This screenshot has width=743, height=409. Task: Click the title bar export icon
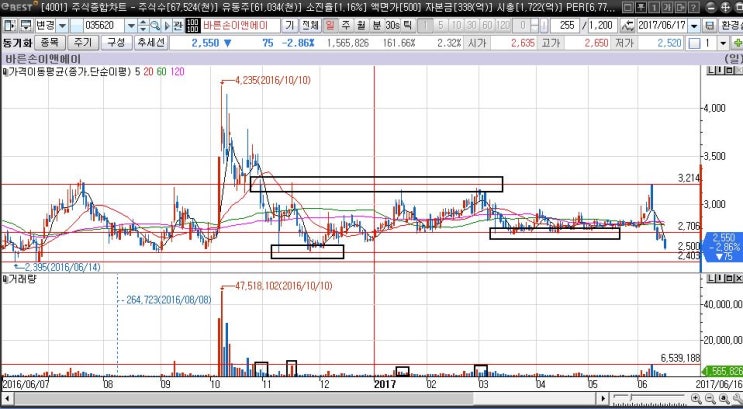click(680, 7)
